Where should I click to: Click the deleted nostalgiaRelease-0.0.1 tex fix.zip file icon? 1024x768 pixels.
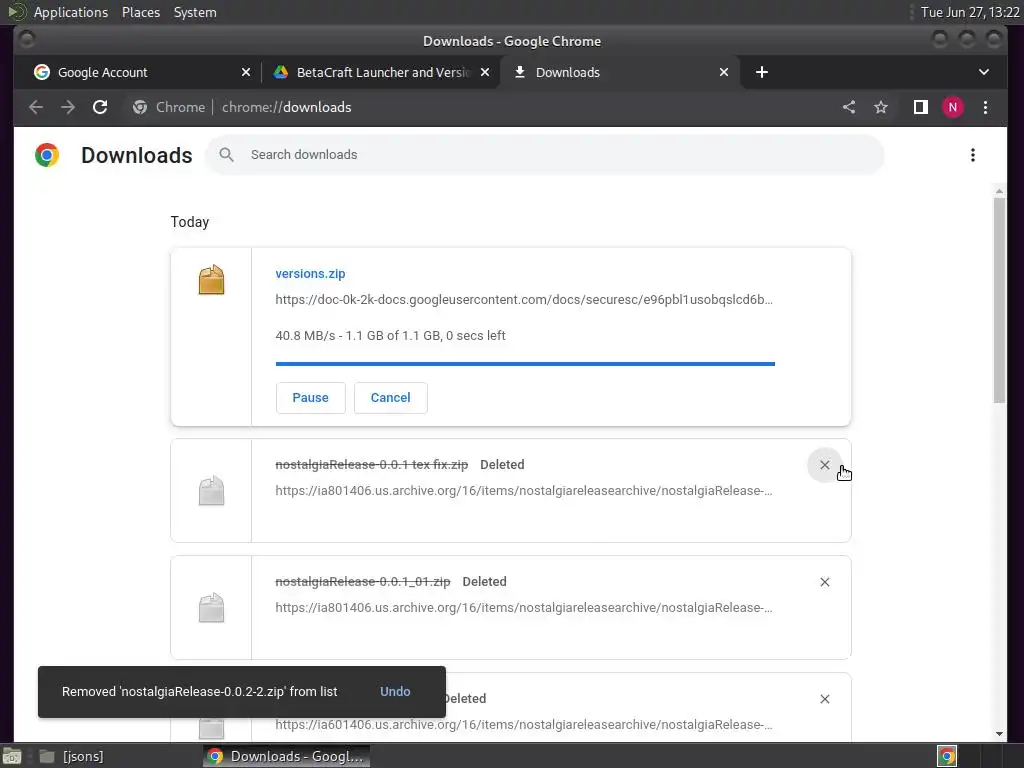[211, 490]
